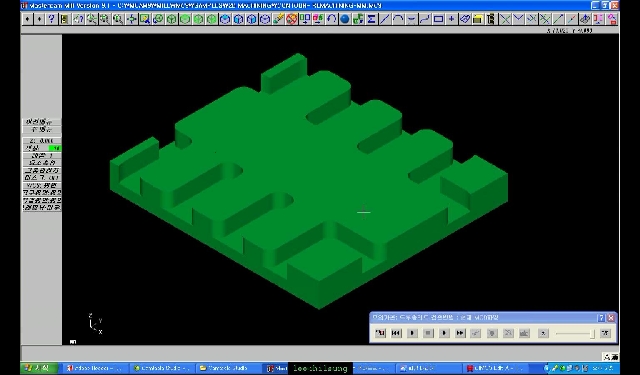Open help on the verification dialog
Image resolution: width=640 pixels, height=375 pixels.
[601, 317]
